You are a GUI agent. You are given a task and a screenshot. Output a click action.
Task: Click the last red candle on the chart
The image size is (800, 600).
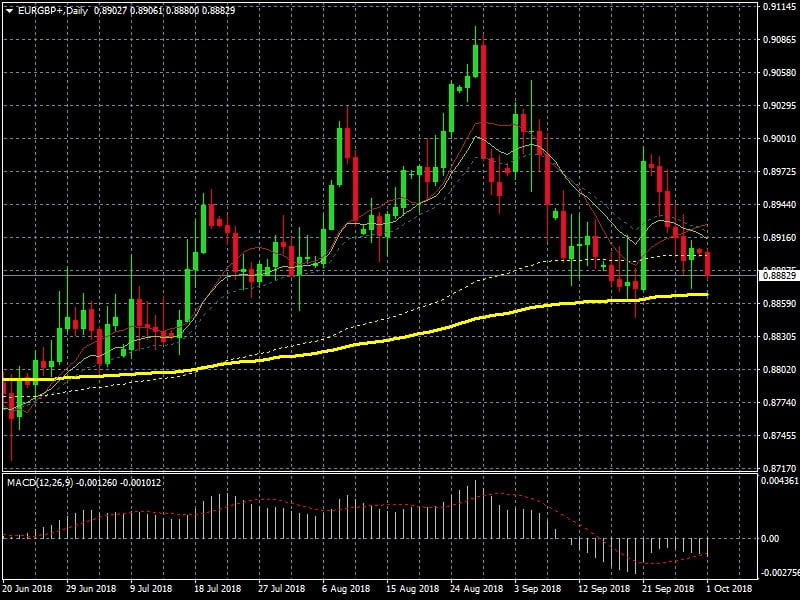click(708, 263)
